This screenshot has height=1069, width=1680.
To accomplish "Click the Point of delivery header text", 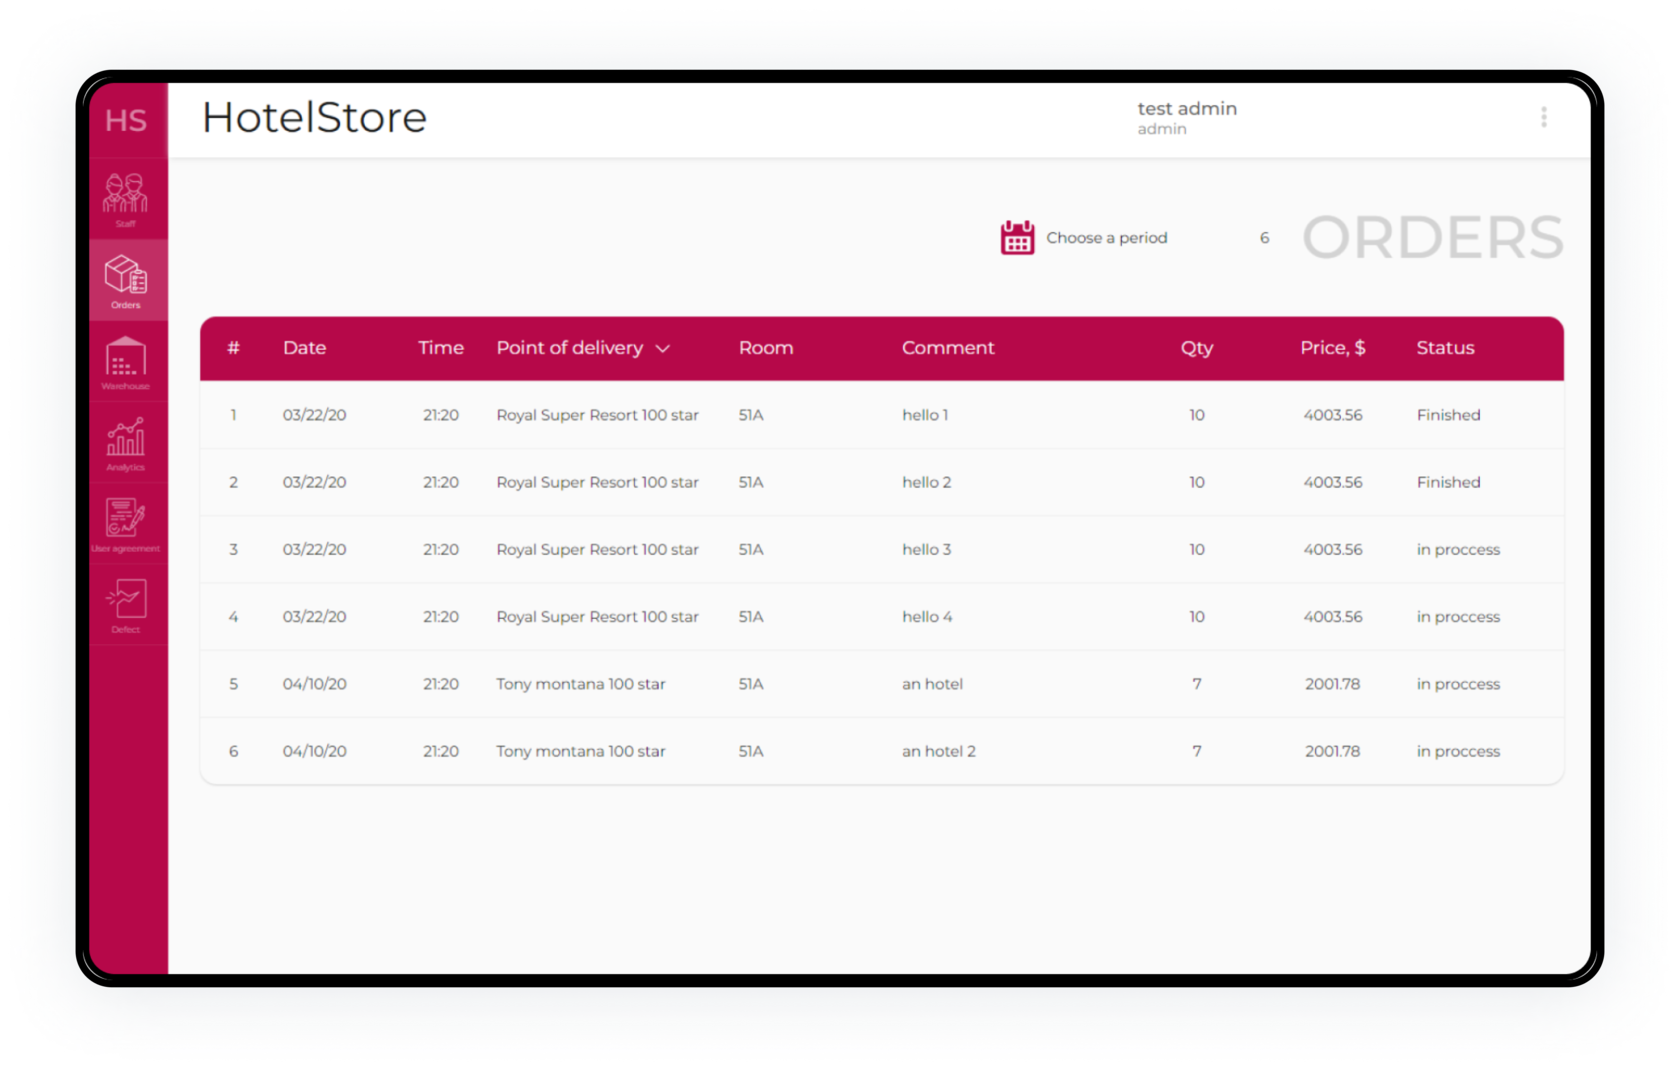I will [x=570, y=348].
